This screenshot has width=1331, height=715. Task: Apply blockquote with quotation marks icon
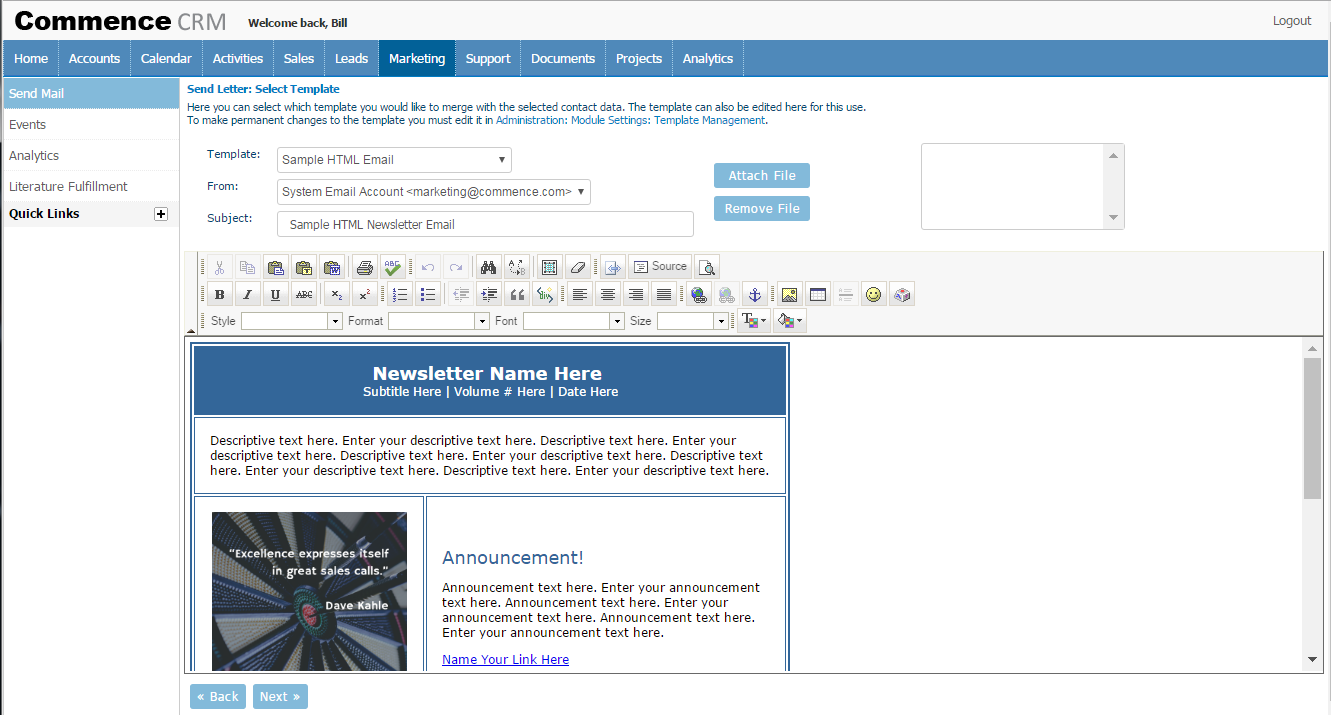pyautogui.click(x=517, y=294)
